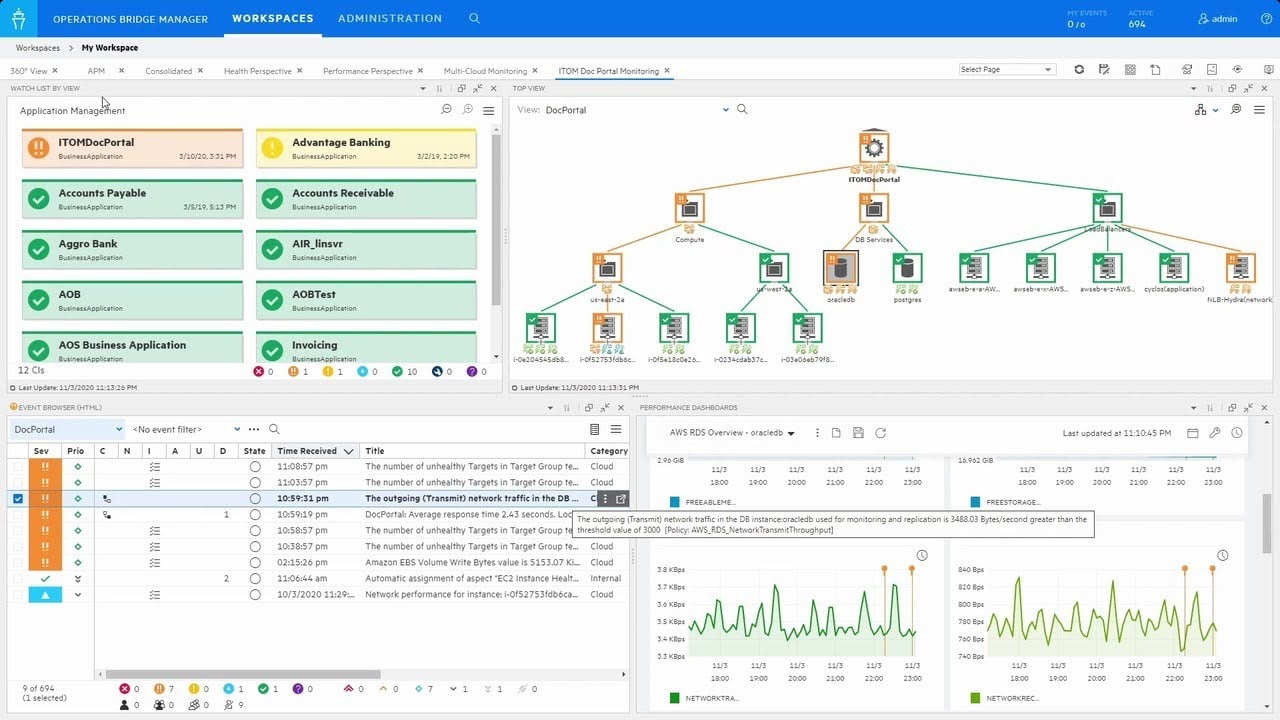Open the kebab menu beside AWS RDS Overview
1280x720 pixels.
(817, 433)
